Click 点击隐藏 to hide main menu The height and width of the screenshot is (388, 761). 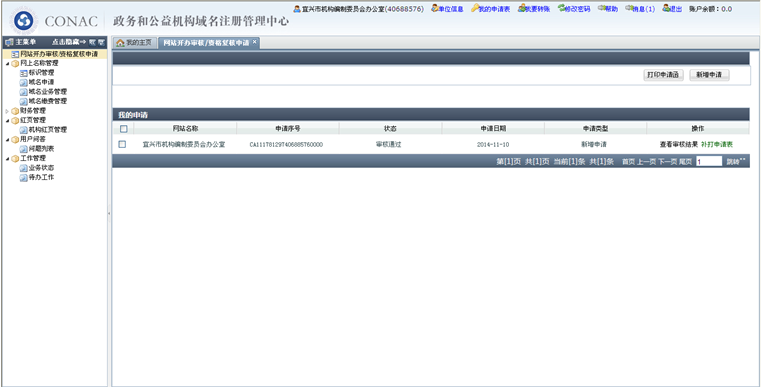69,42
